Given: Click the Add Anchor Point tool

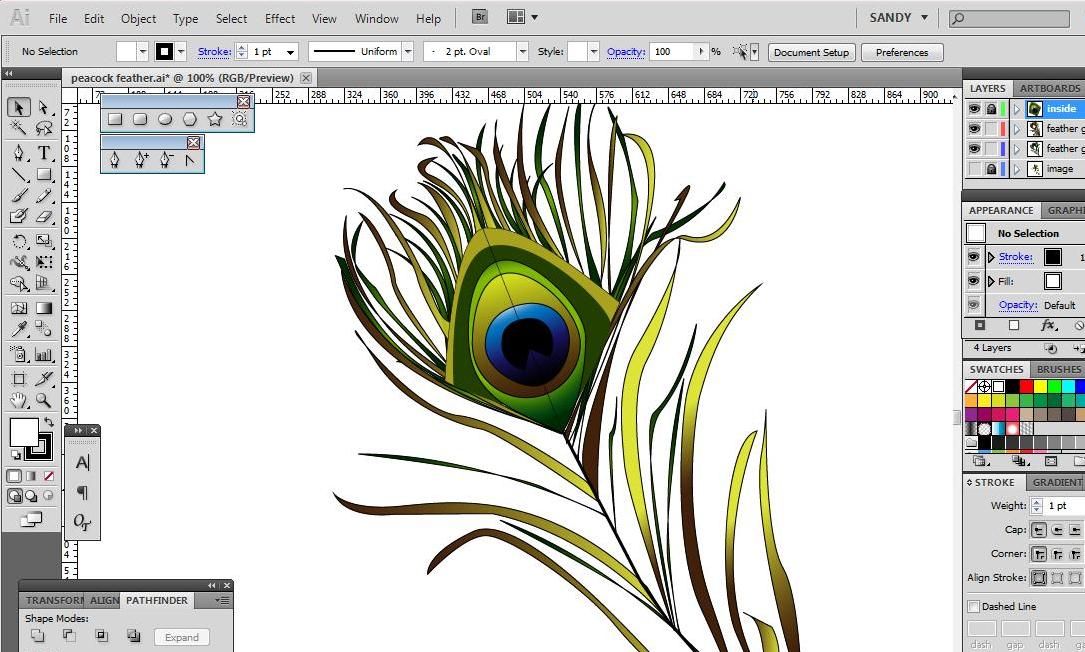Looking at the screenshot, I should (140, 161).
